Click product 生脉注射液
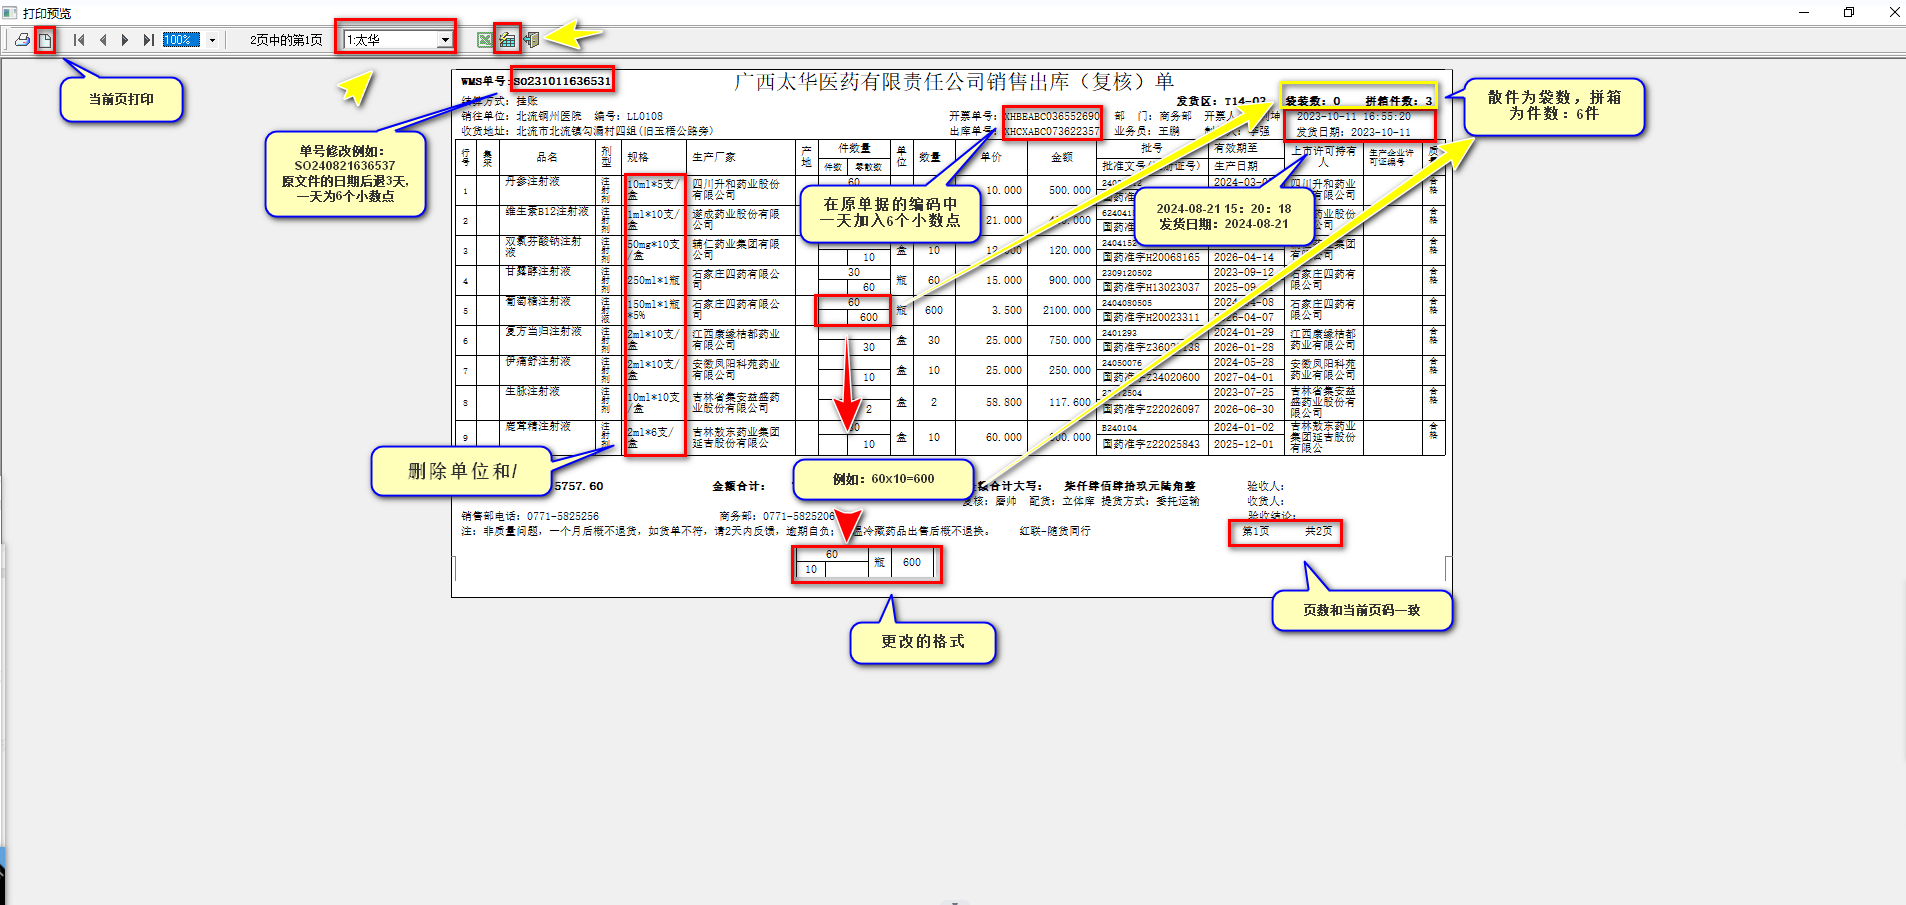Screen dimensions: 1906x905 [x=532, y=392]
